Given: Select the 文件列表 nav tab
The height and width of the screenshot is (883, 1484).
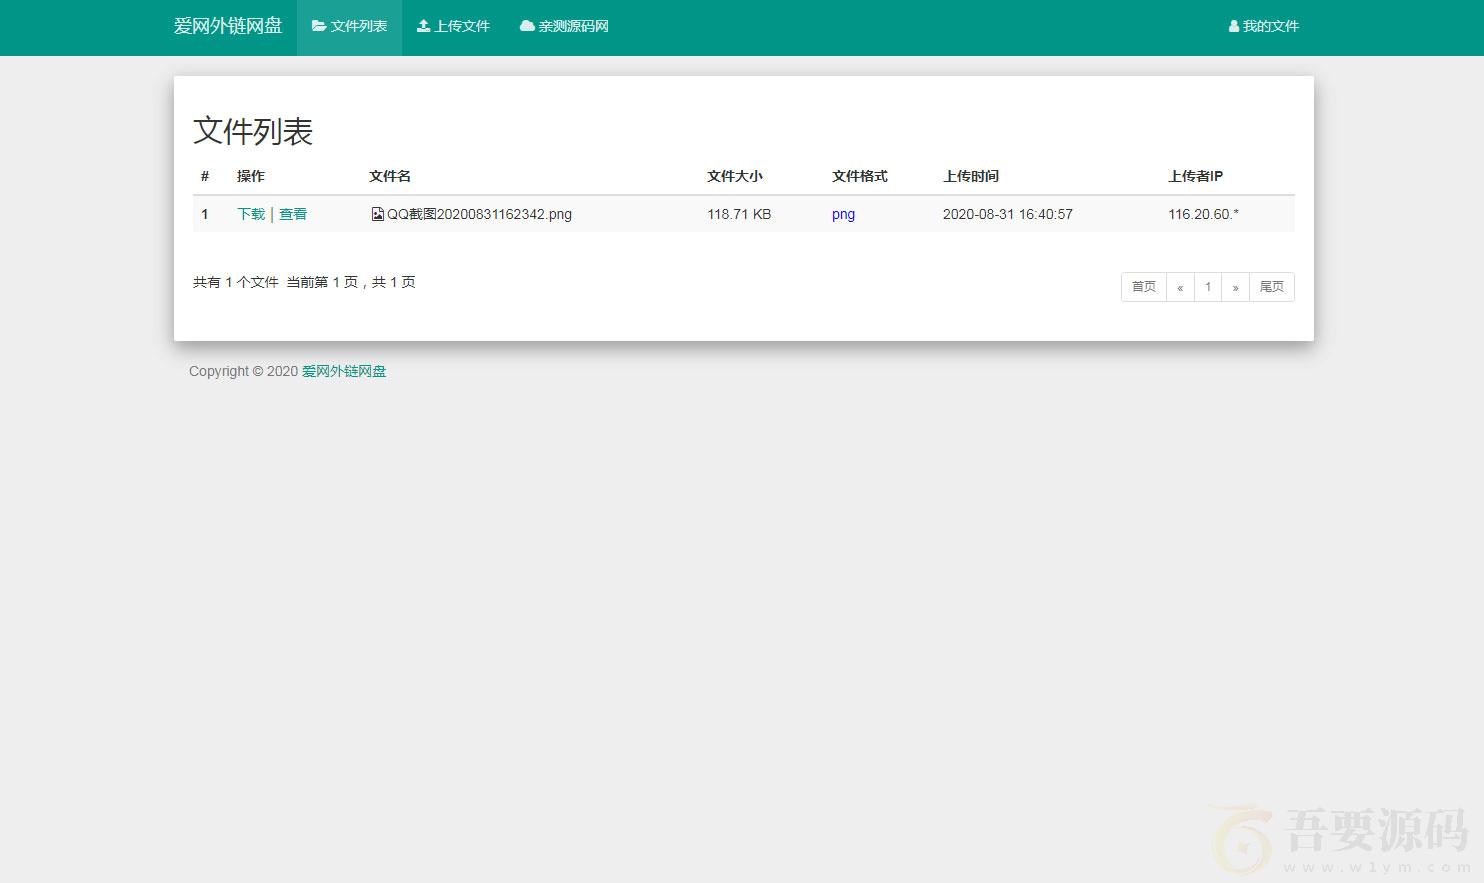Looking at the screenshot, I should click(x=349, y=27).
